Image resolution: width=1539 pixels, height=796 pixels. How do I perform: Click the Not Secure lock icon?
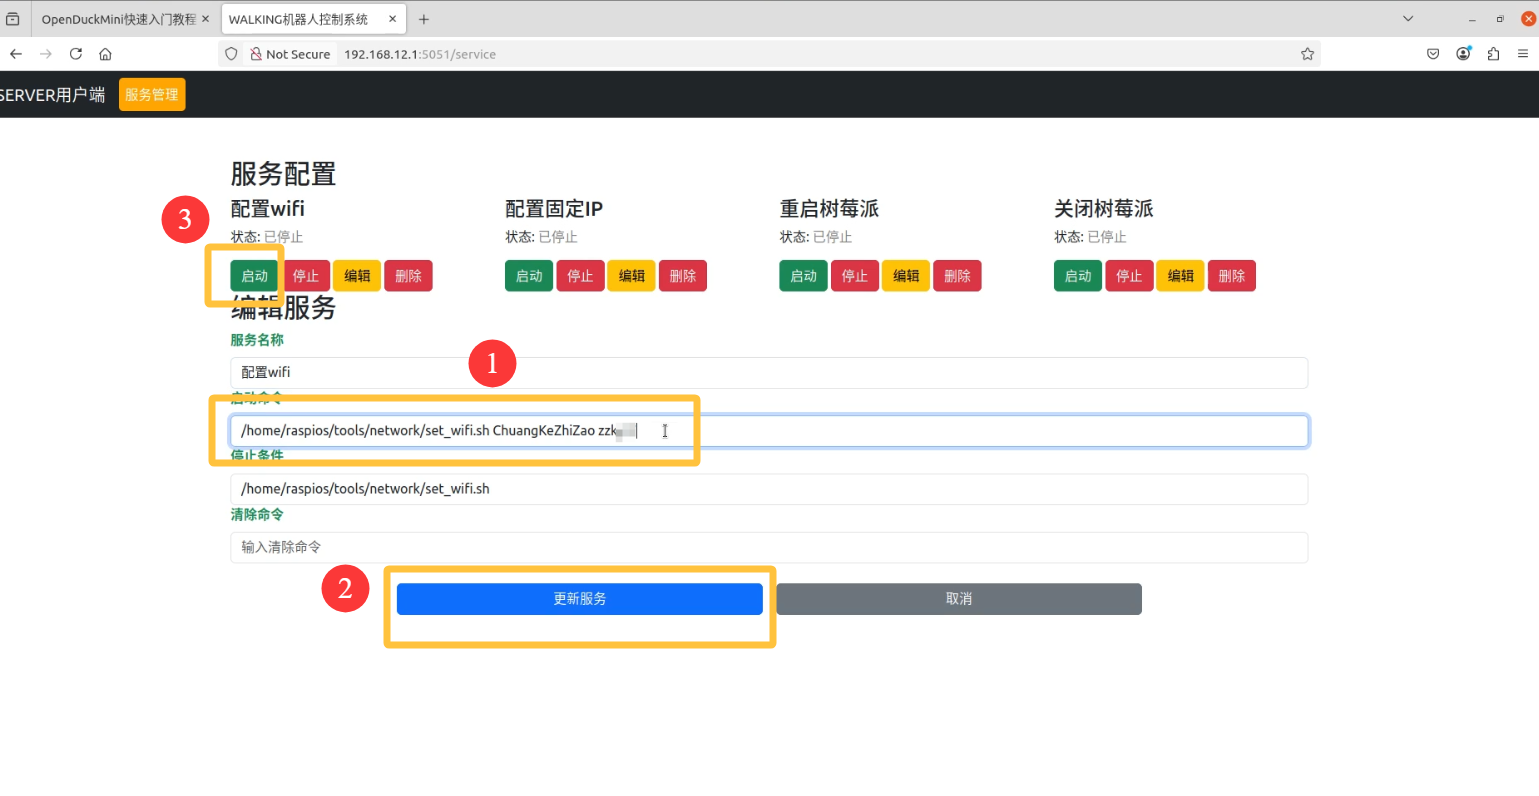(256, 54)
